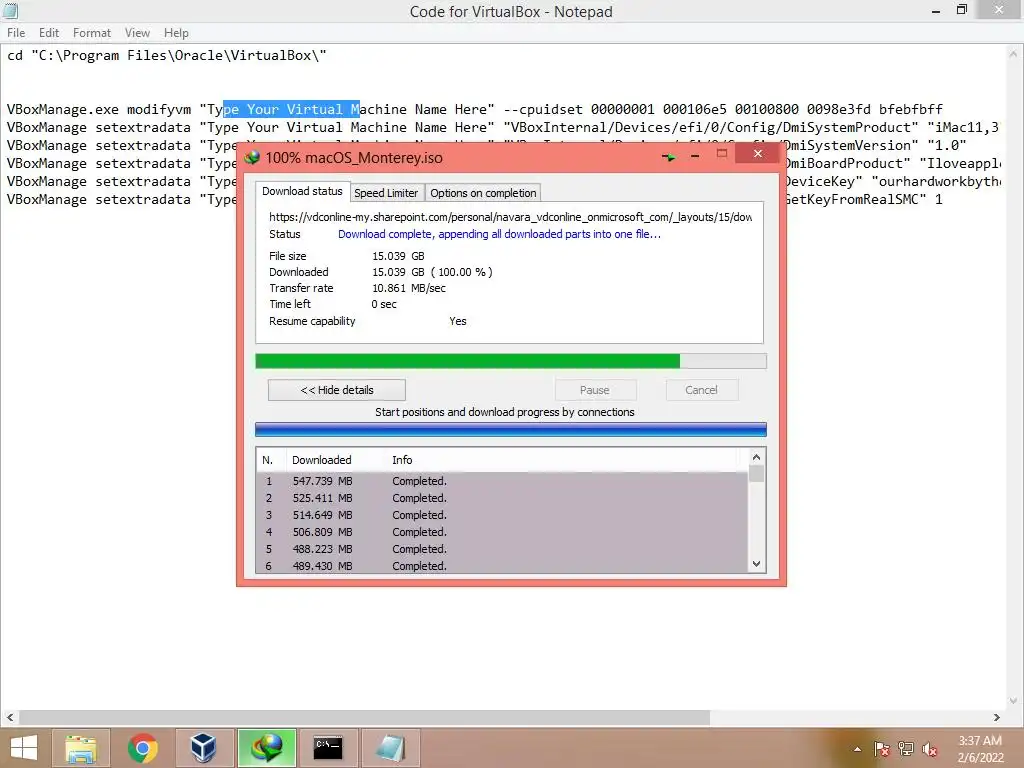
Task: Open Notepad Edit menu
Action: pyautogui.click(x=48, y=33)
